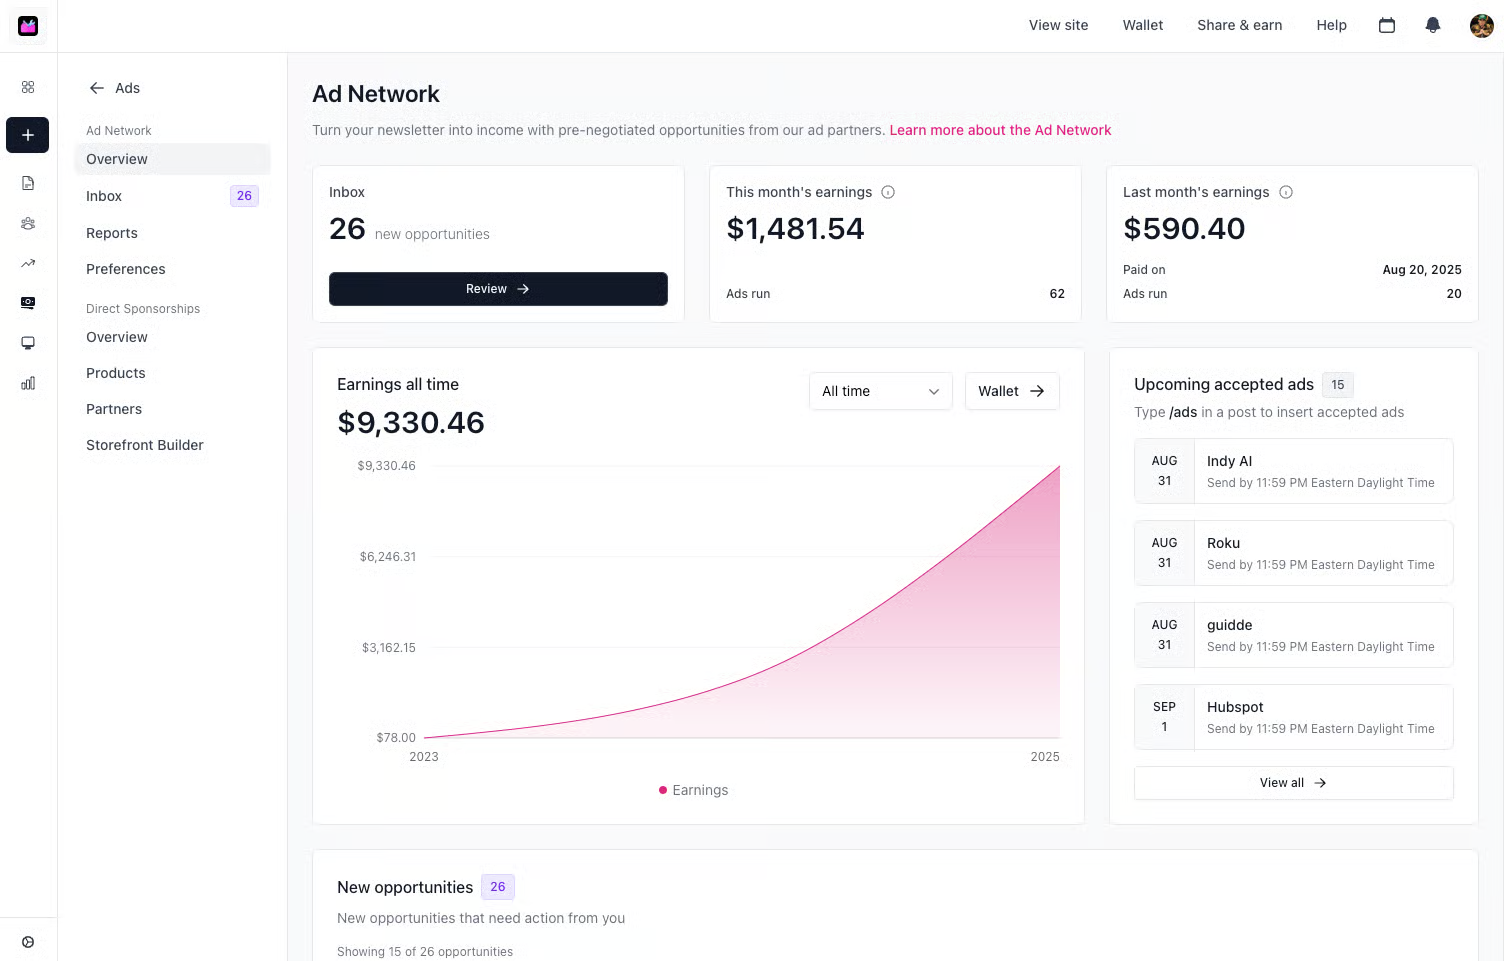This screenshot has width=1504, height=961.
Task: Open Inbox in the Ad Network menu
Action: 104,196
